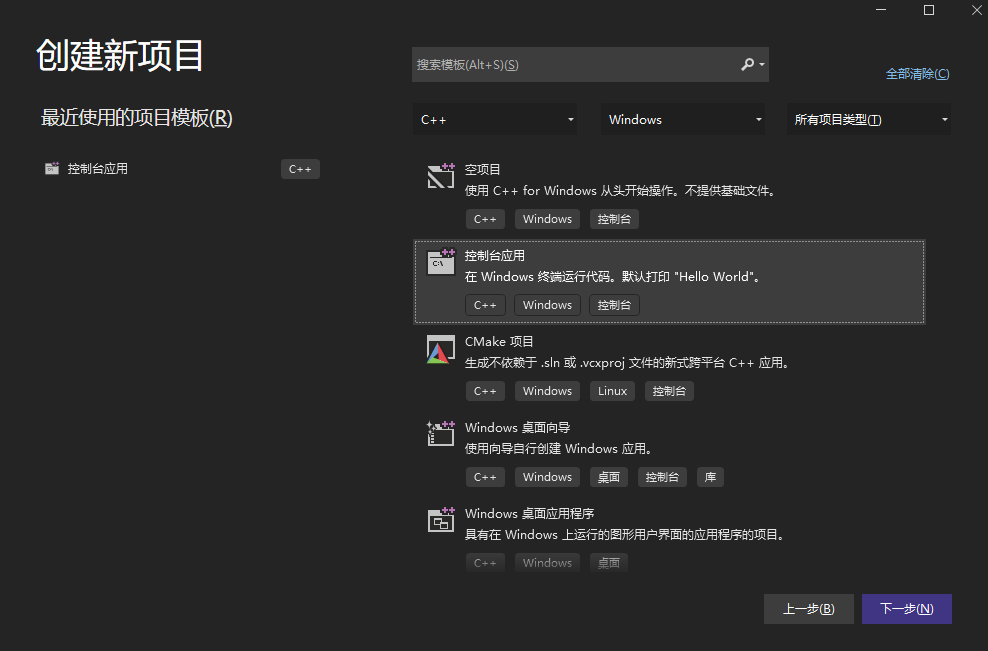Click the C++ tag on the recent template
The image size is (988, 651).
300,168
